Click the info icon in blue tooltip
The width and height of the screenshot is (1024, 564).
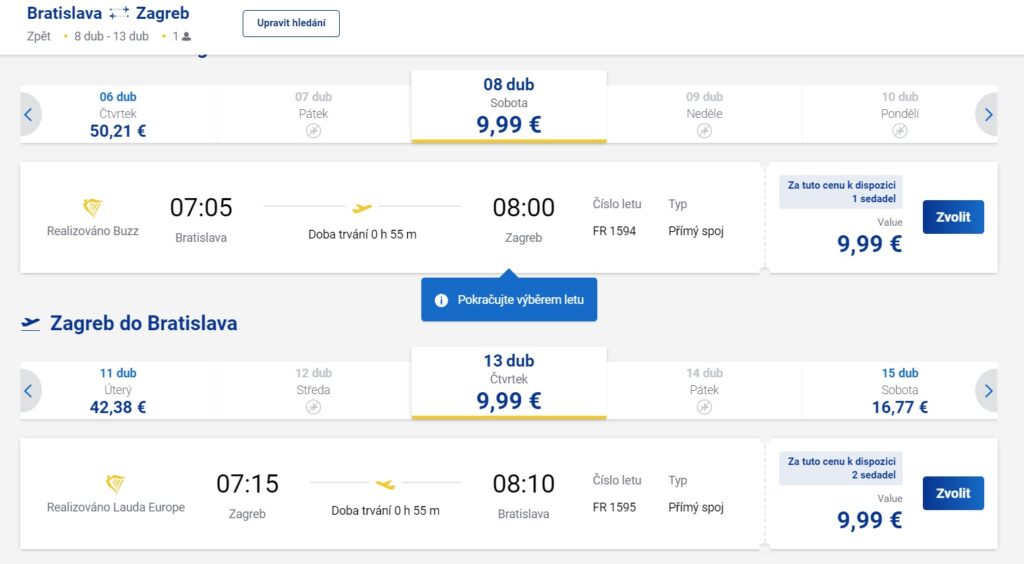point(441,300)
